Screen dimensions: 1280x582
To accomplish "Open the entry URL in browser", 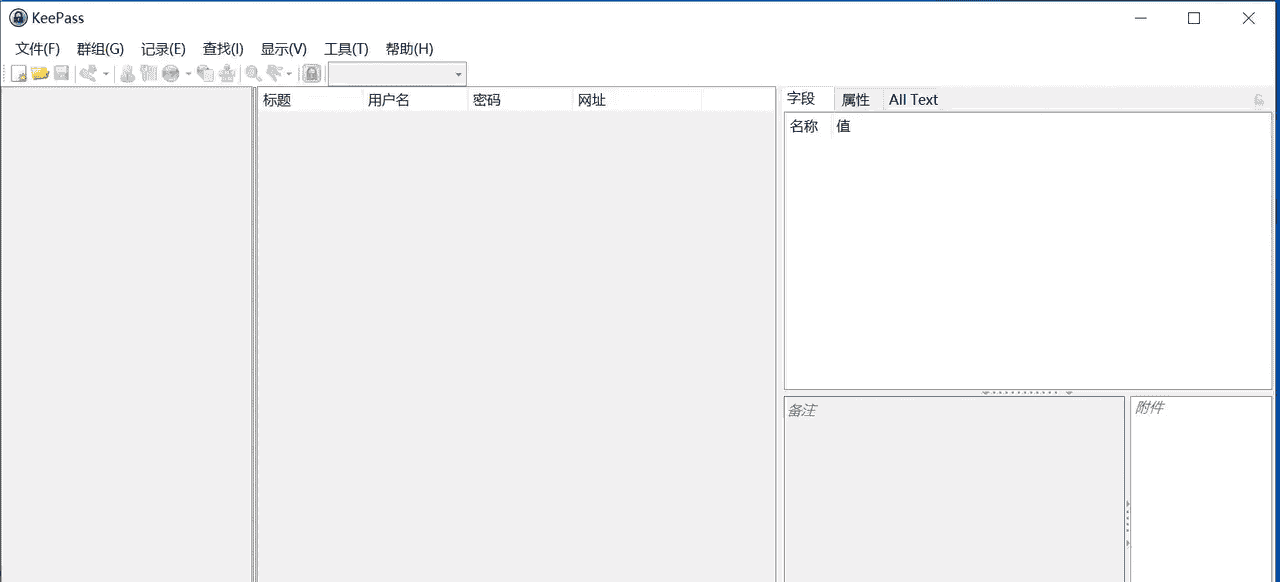I will pos(172,72).
